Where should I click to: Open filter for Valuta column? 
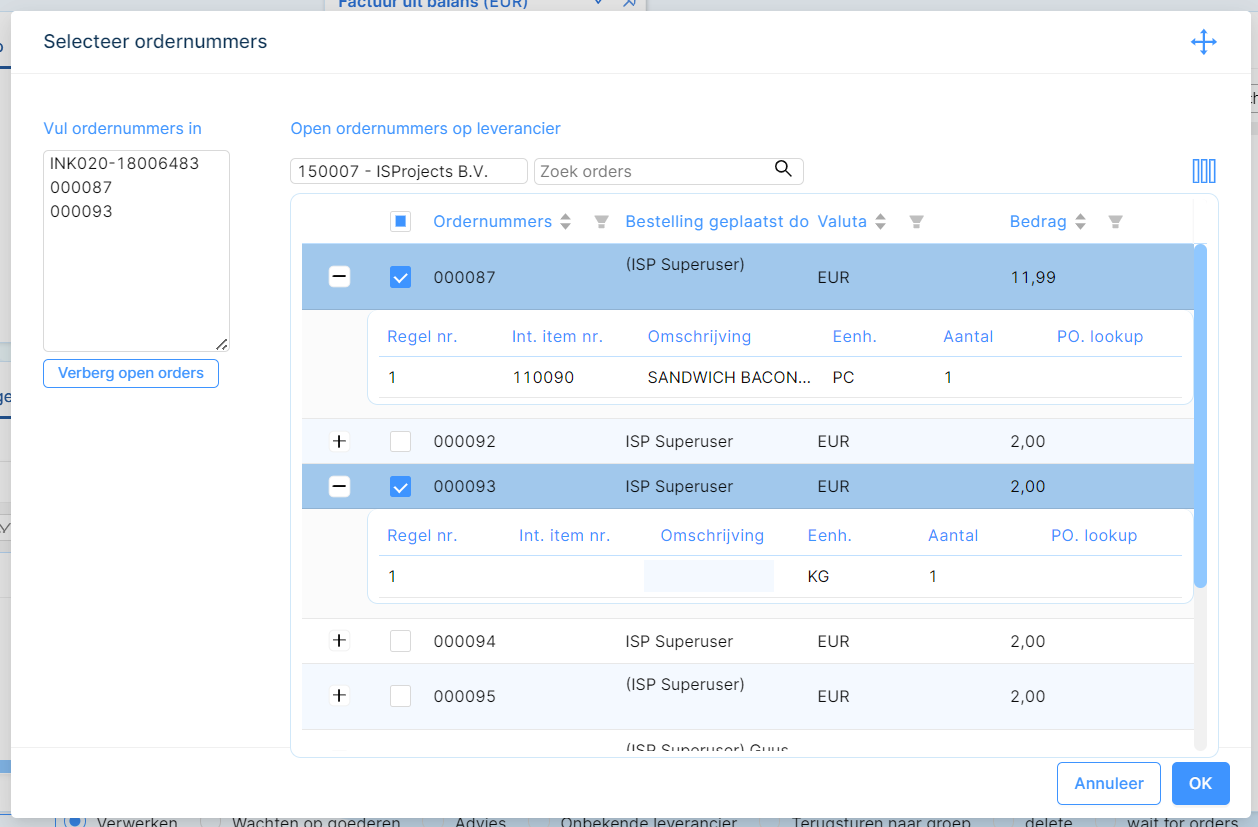pos(916,222)
